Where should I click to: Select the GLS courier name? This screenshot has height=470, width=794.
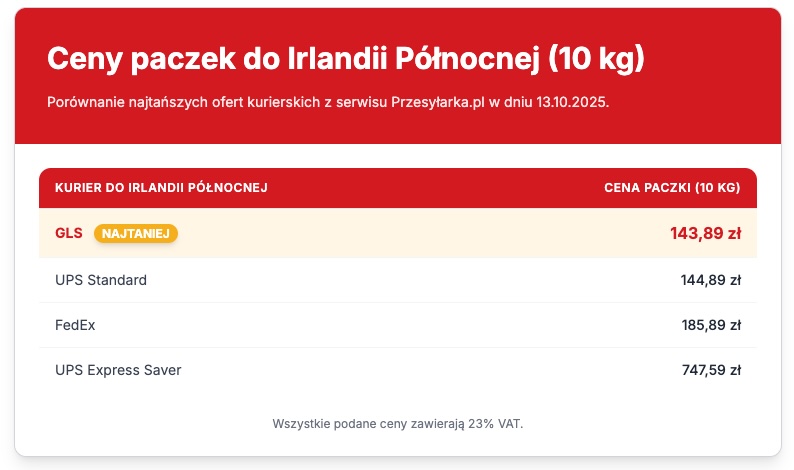pyautogui.click(x=68, y=234)
